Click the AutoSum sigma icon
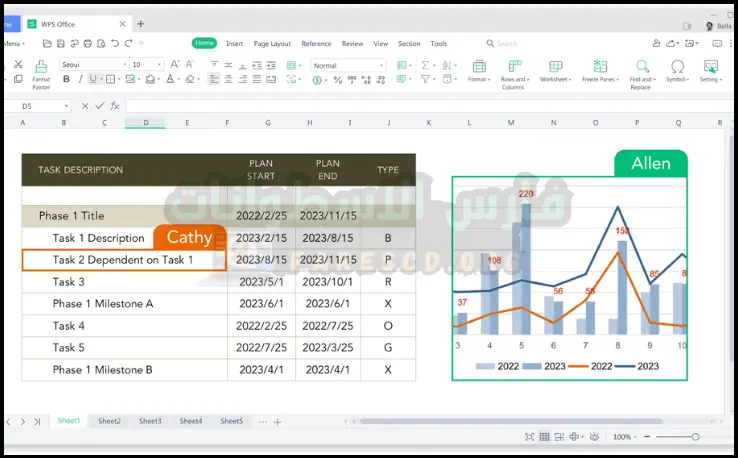This screenshot has height=458, width=738. [425, 65]
